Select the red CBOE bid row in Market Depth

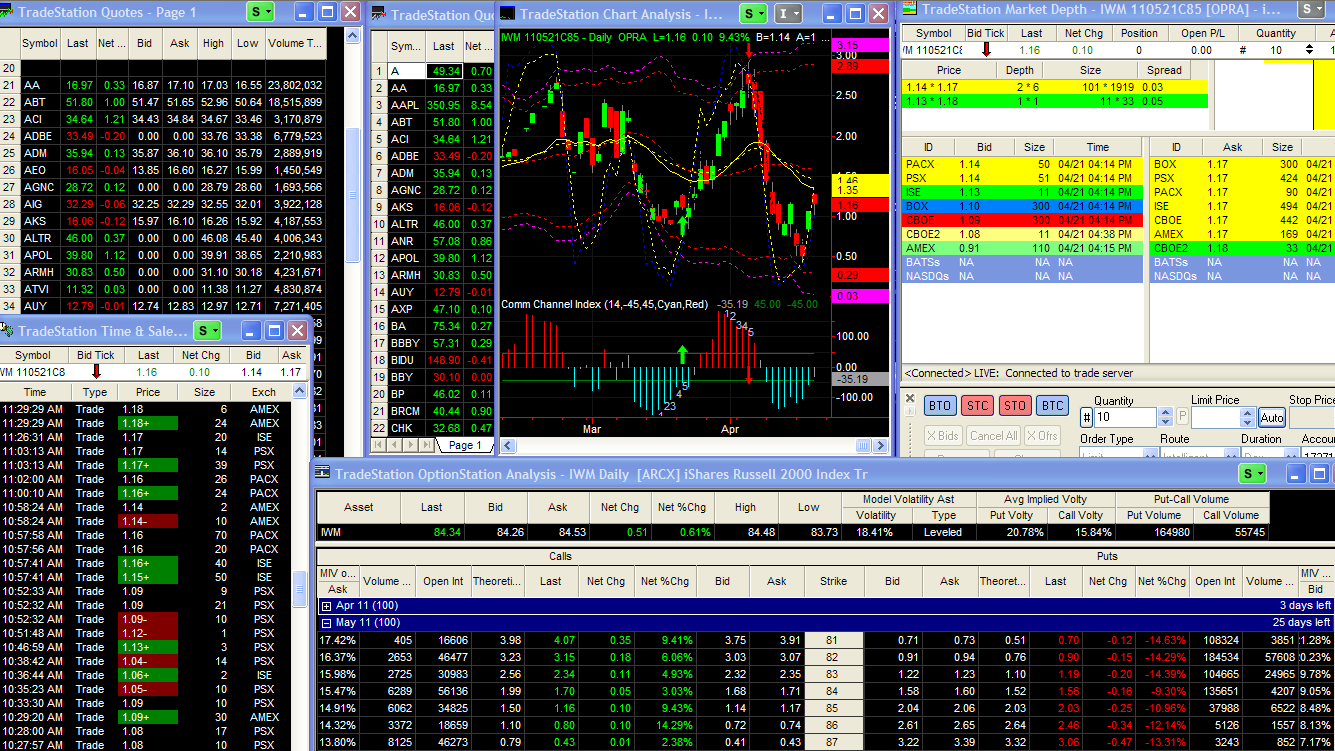(1022, 220)
